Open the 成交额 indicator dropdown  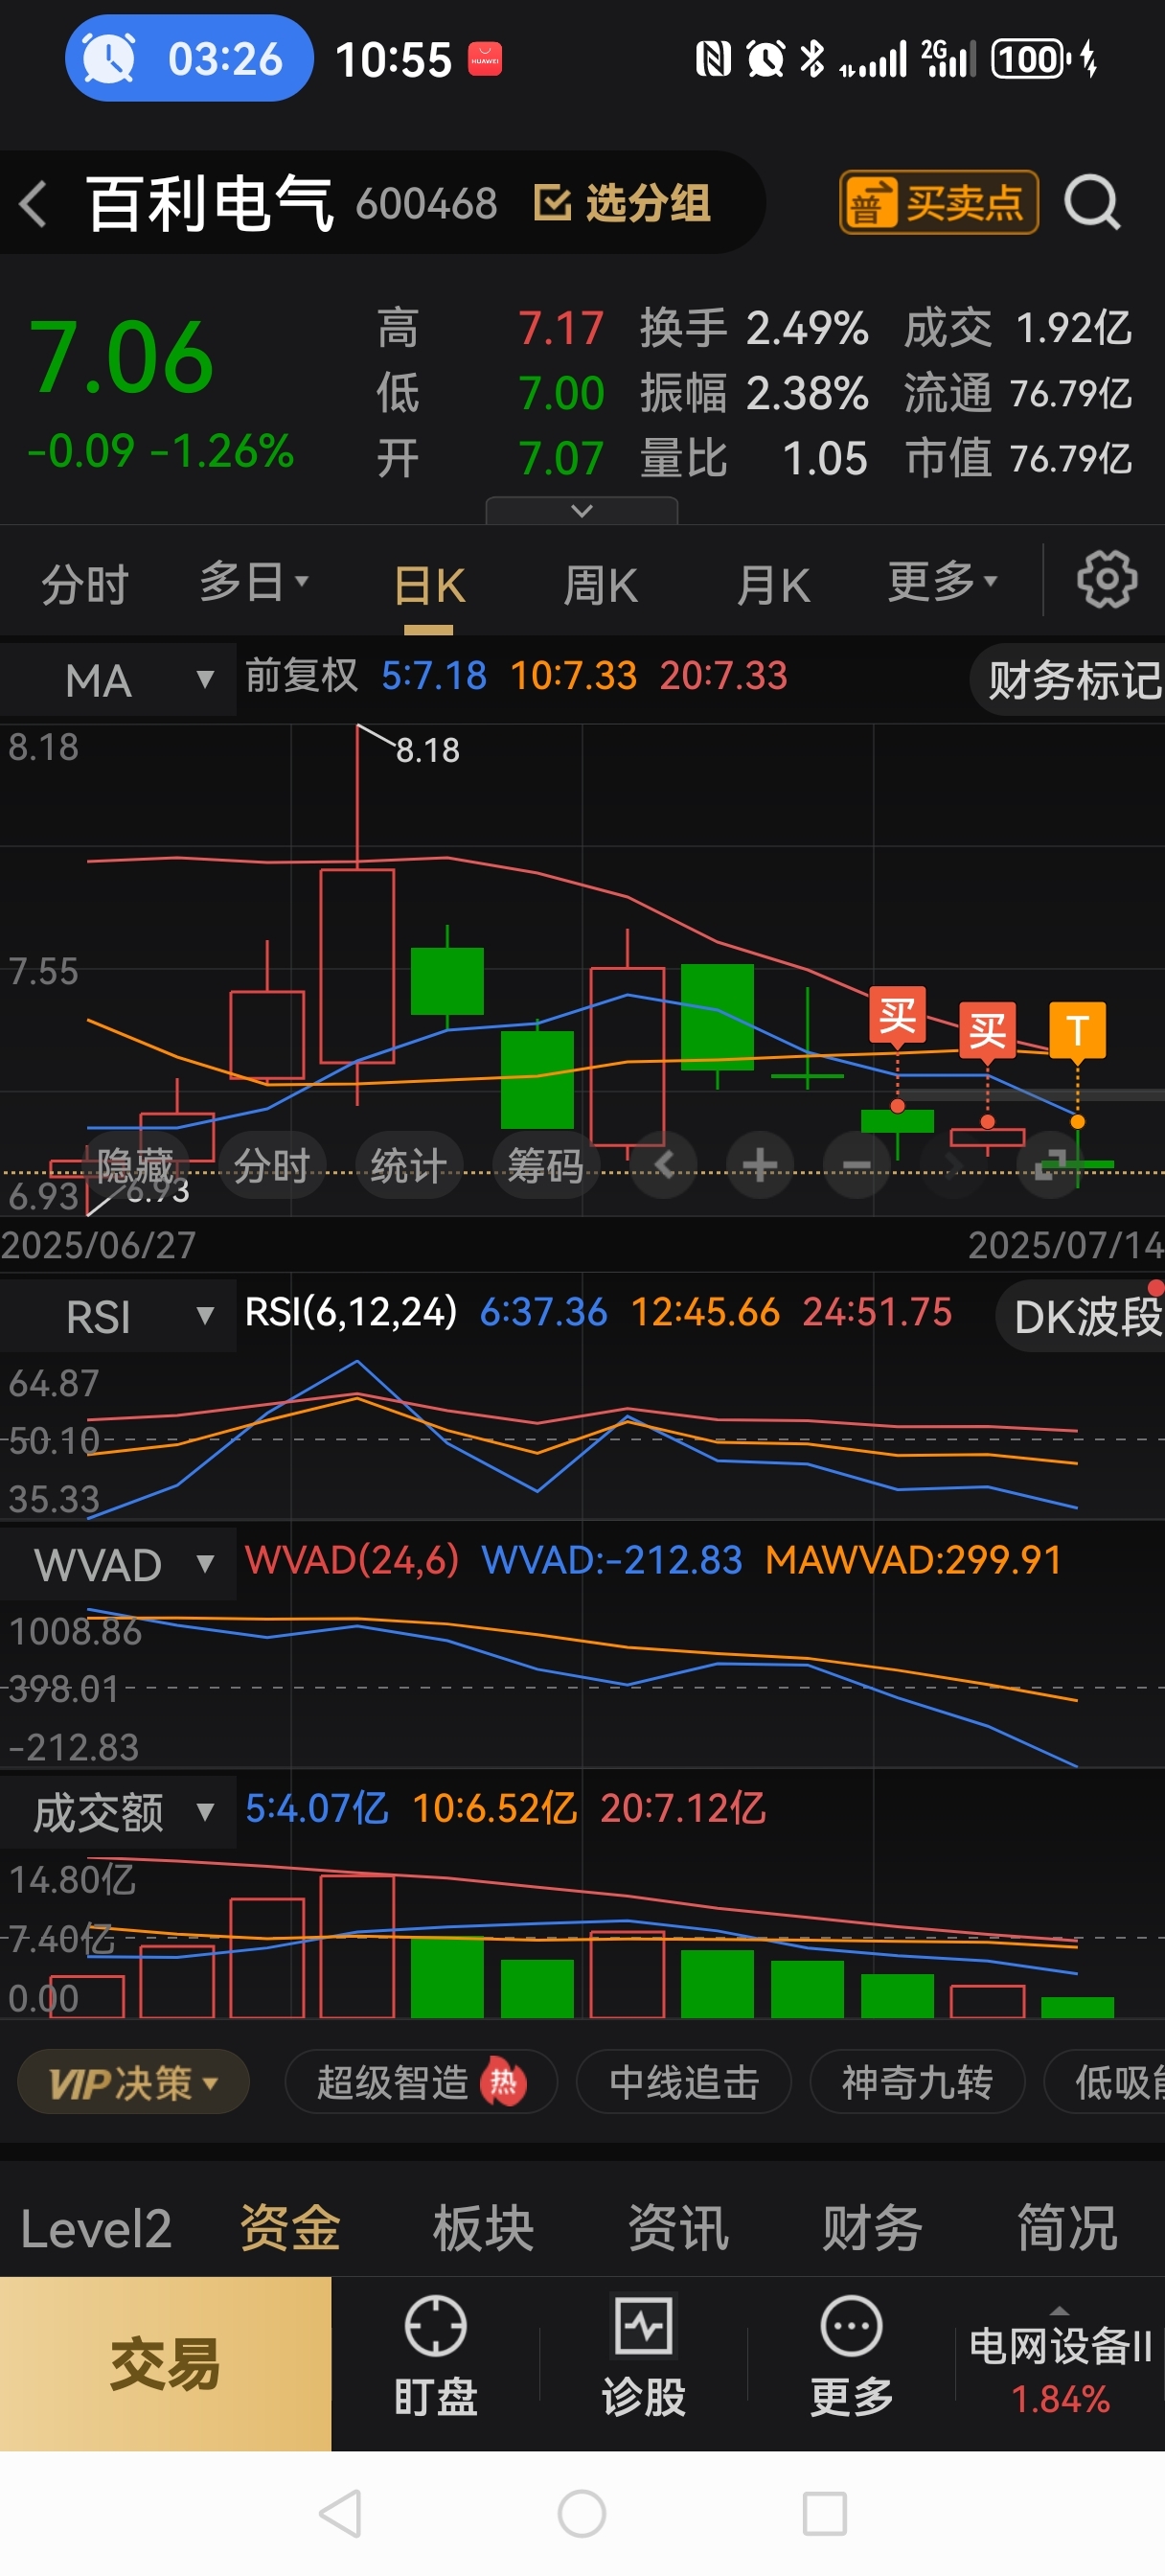click(118, 1812)
